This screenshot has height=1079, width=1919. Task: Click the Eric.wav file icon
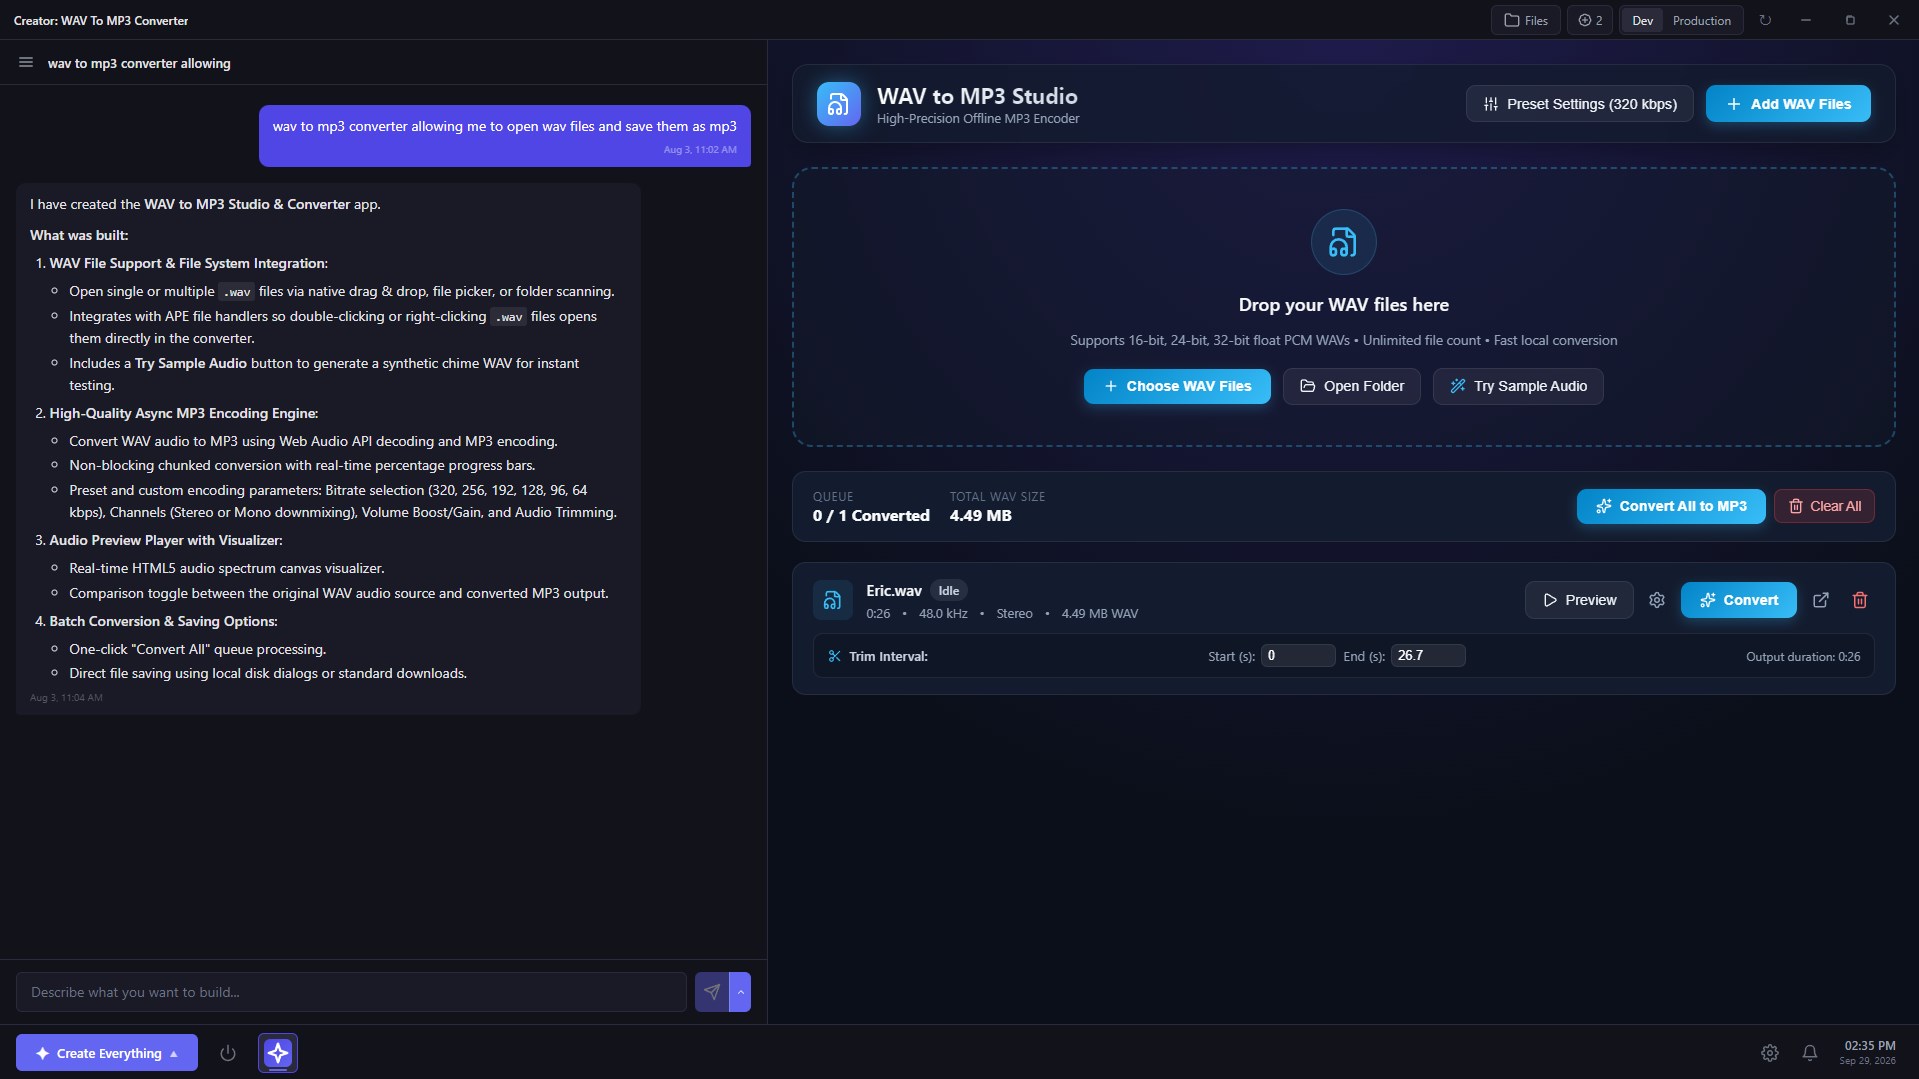click(x=832, y=600)
